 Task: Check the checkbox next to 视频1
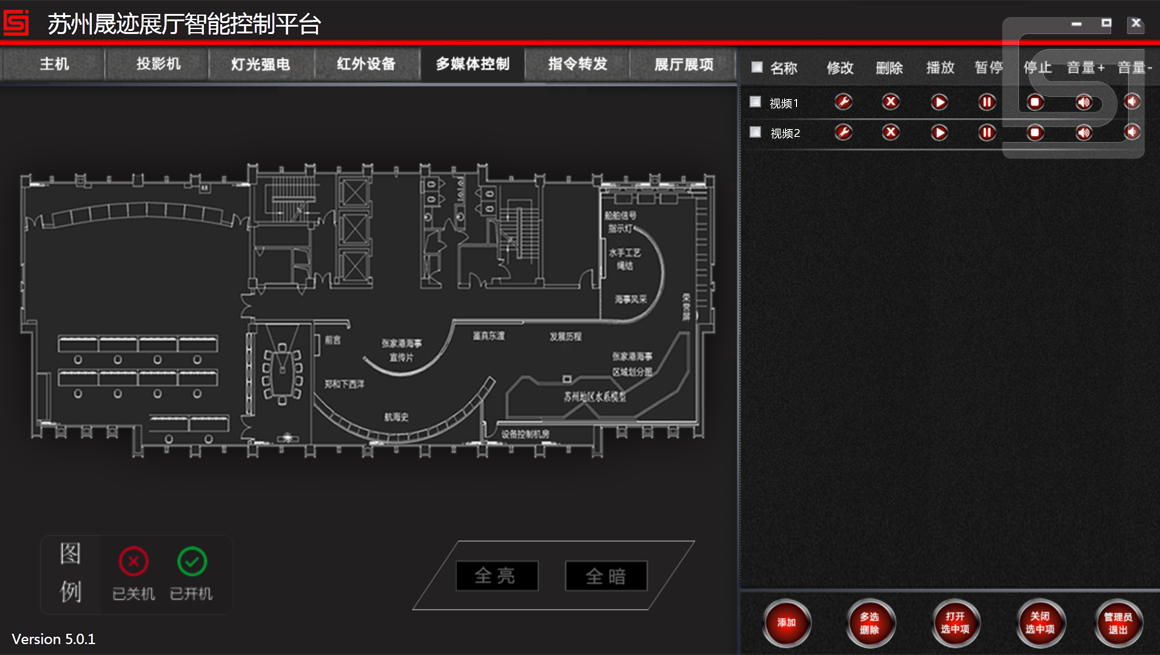point(756,101)
